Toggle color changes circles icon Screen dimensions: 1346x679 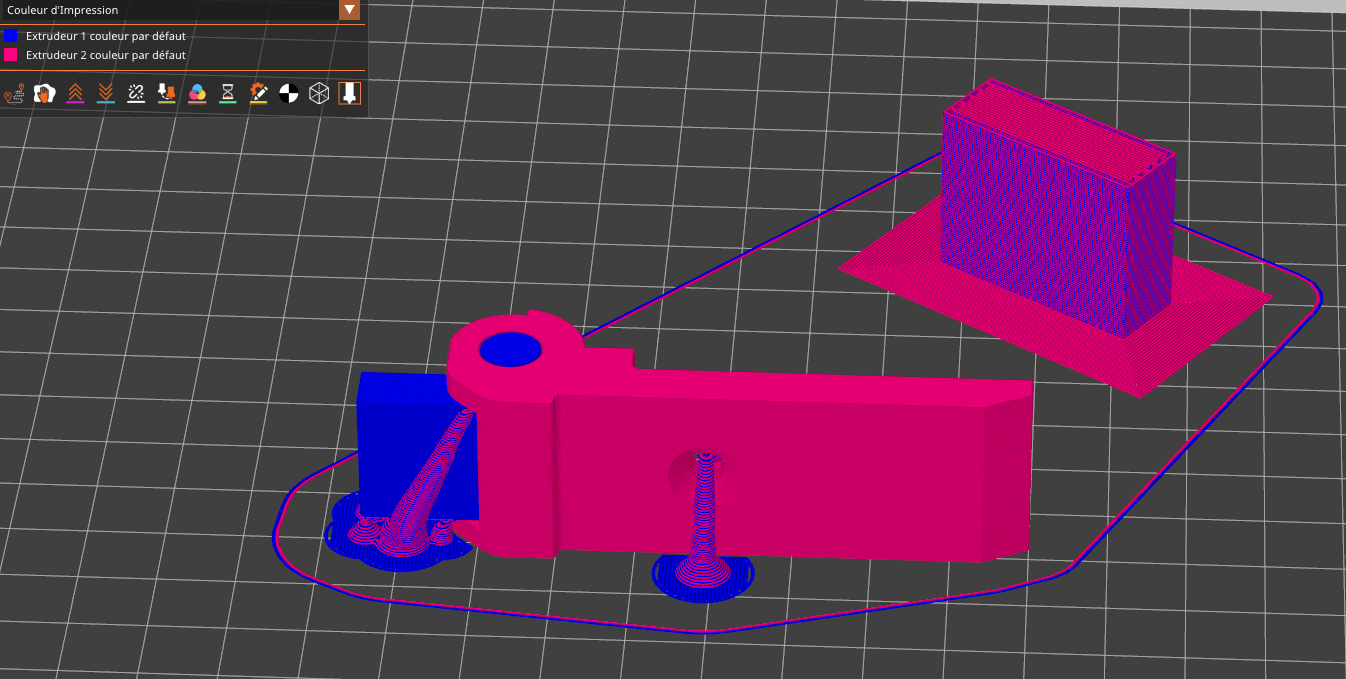coord(197,94)
